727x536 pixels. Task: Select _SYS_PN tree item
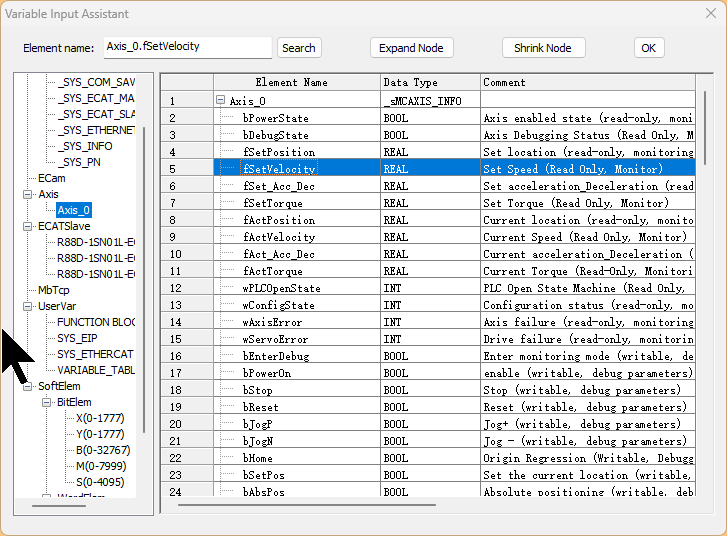(79, 162)
